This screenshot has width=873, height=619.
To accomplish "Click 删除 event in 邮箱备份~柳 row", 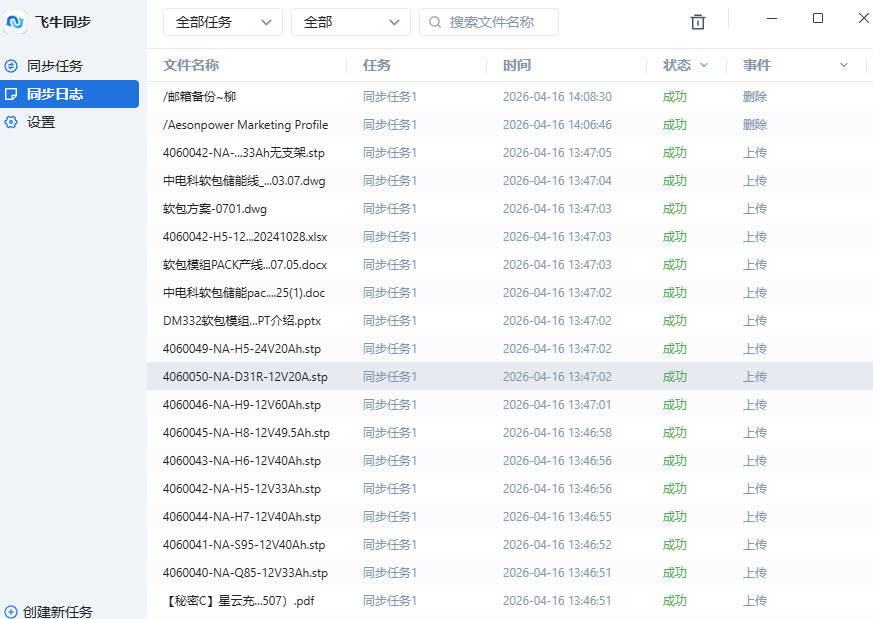I will 755,97.
